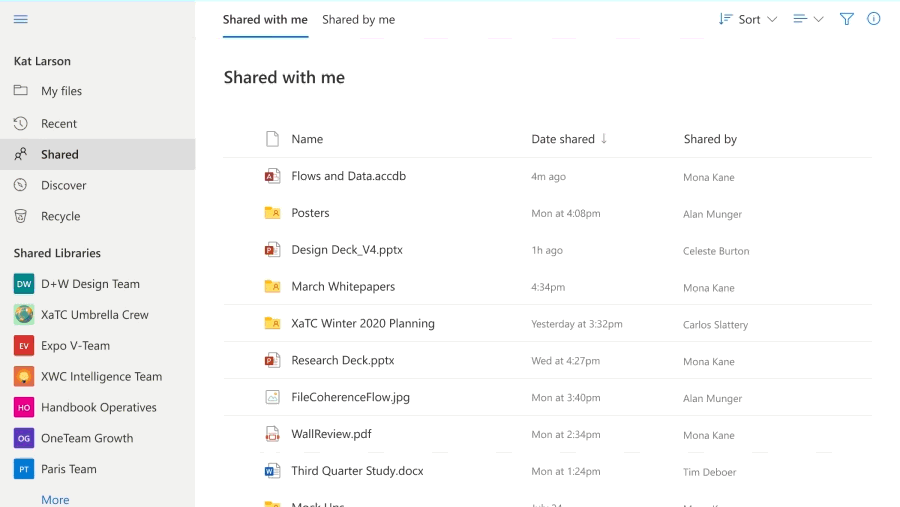Open the XaTC Winter 2020 Planning folder
Viewport: 900px width, 507px height.
(x=362, y=324)
